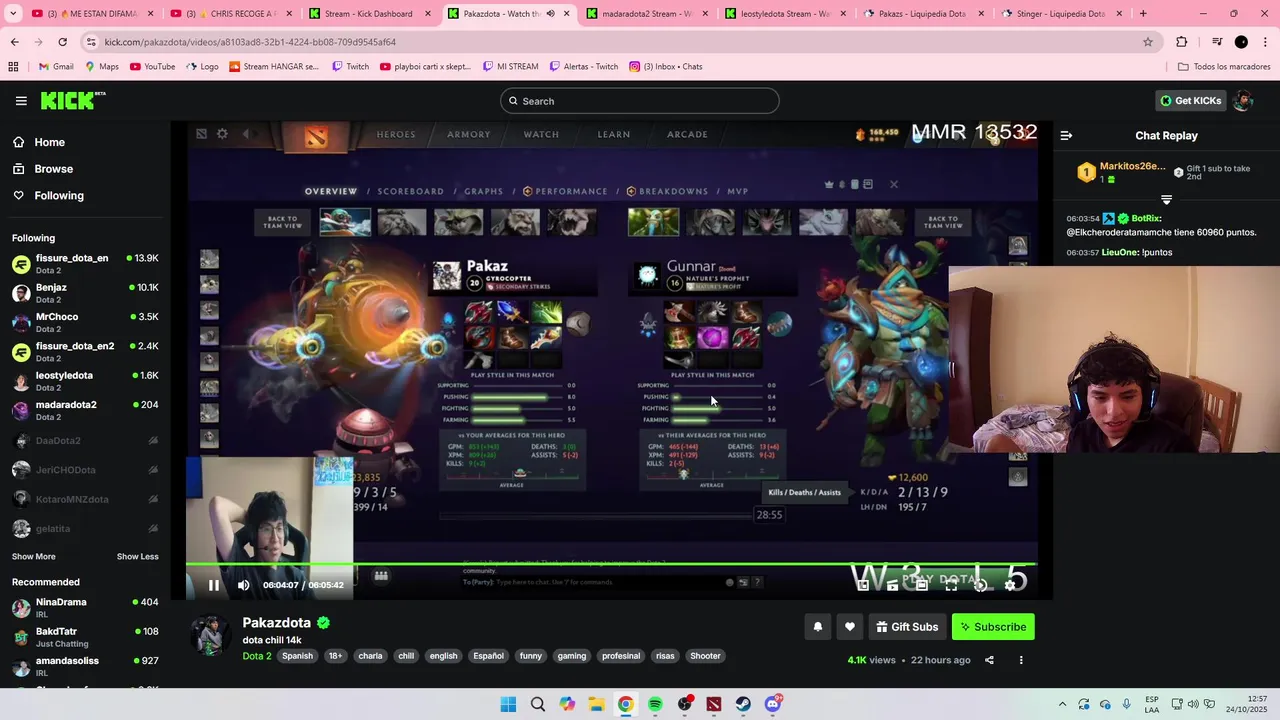Click the green Subscribe button
This screenshot has height=720, width=1280.
point(993,627)
